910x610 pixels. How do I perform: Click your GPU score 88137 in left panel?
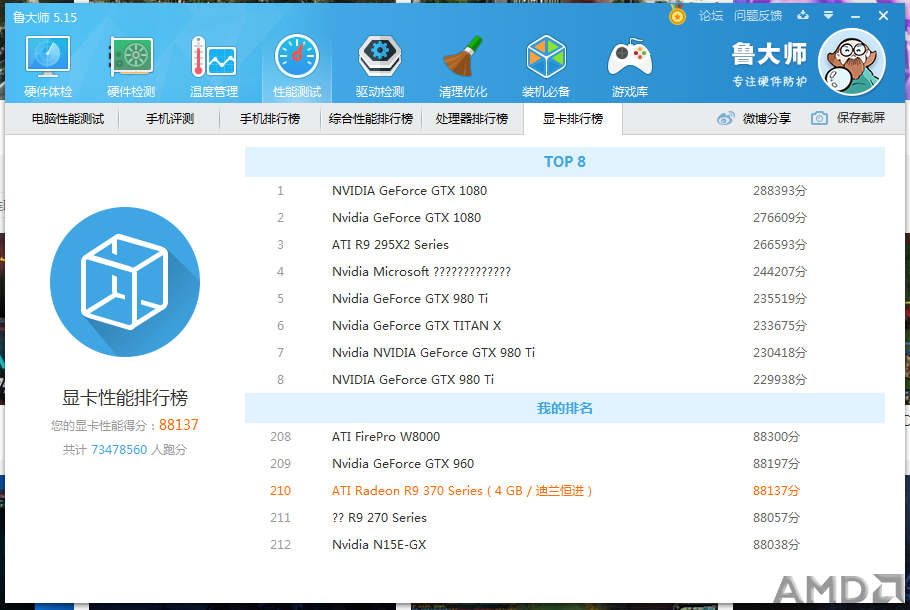click(179, 425)
